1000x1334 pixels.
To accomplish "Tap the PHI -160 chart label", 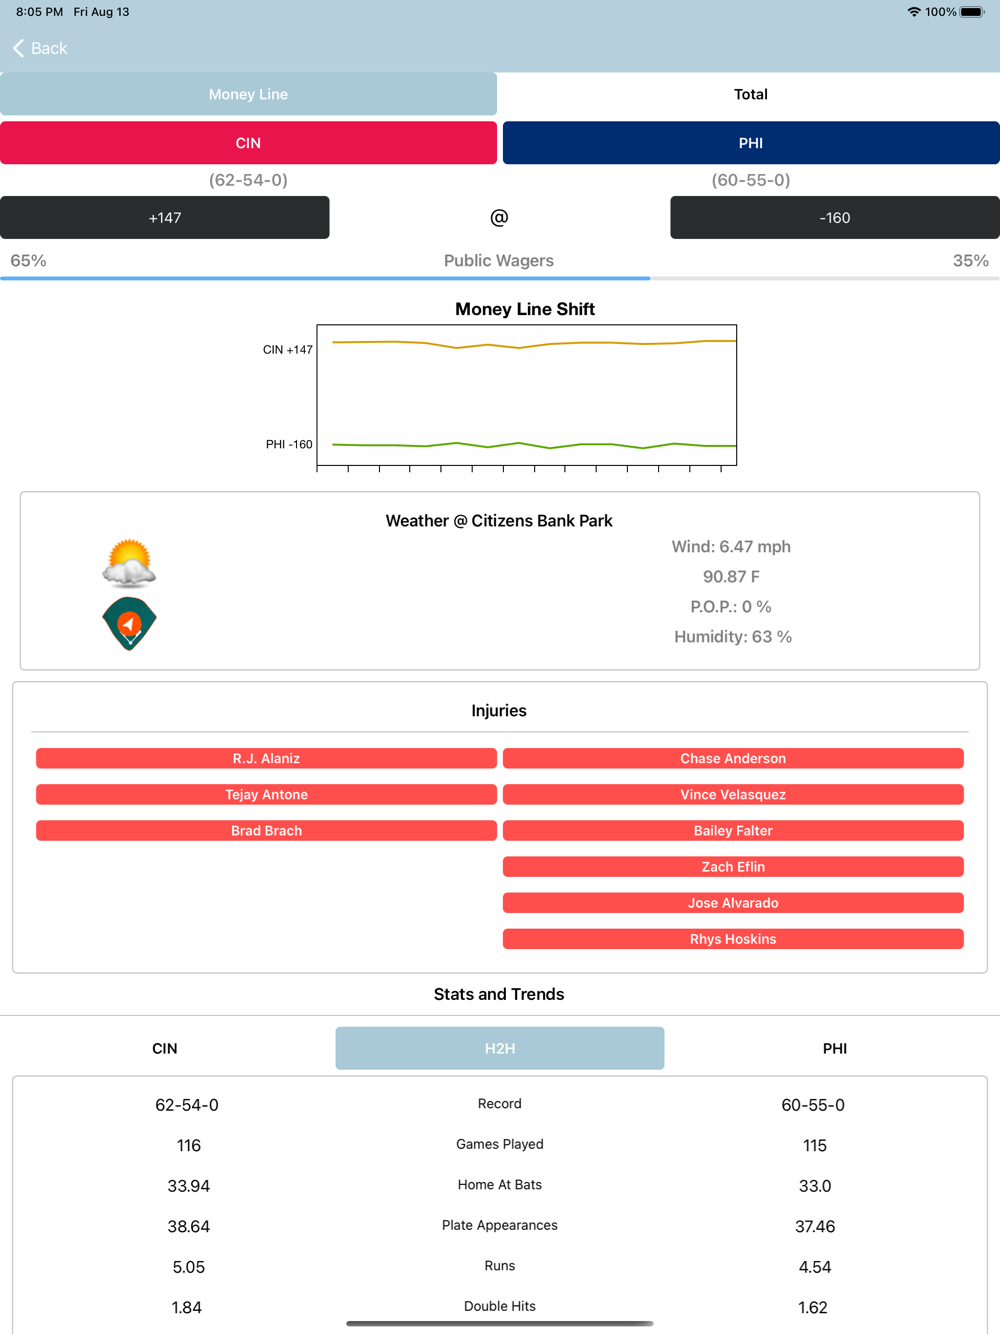I will (x=289, y=444).
